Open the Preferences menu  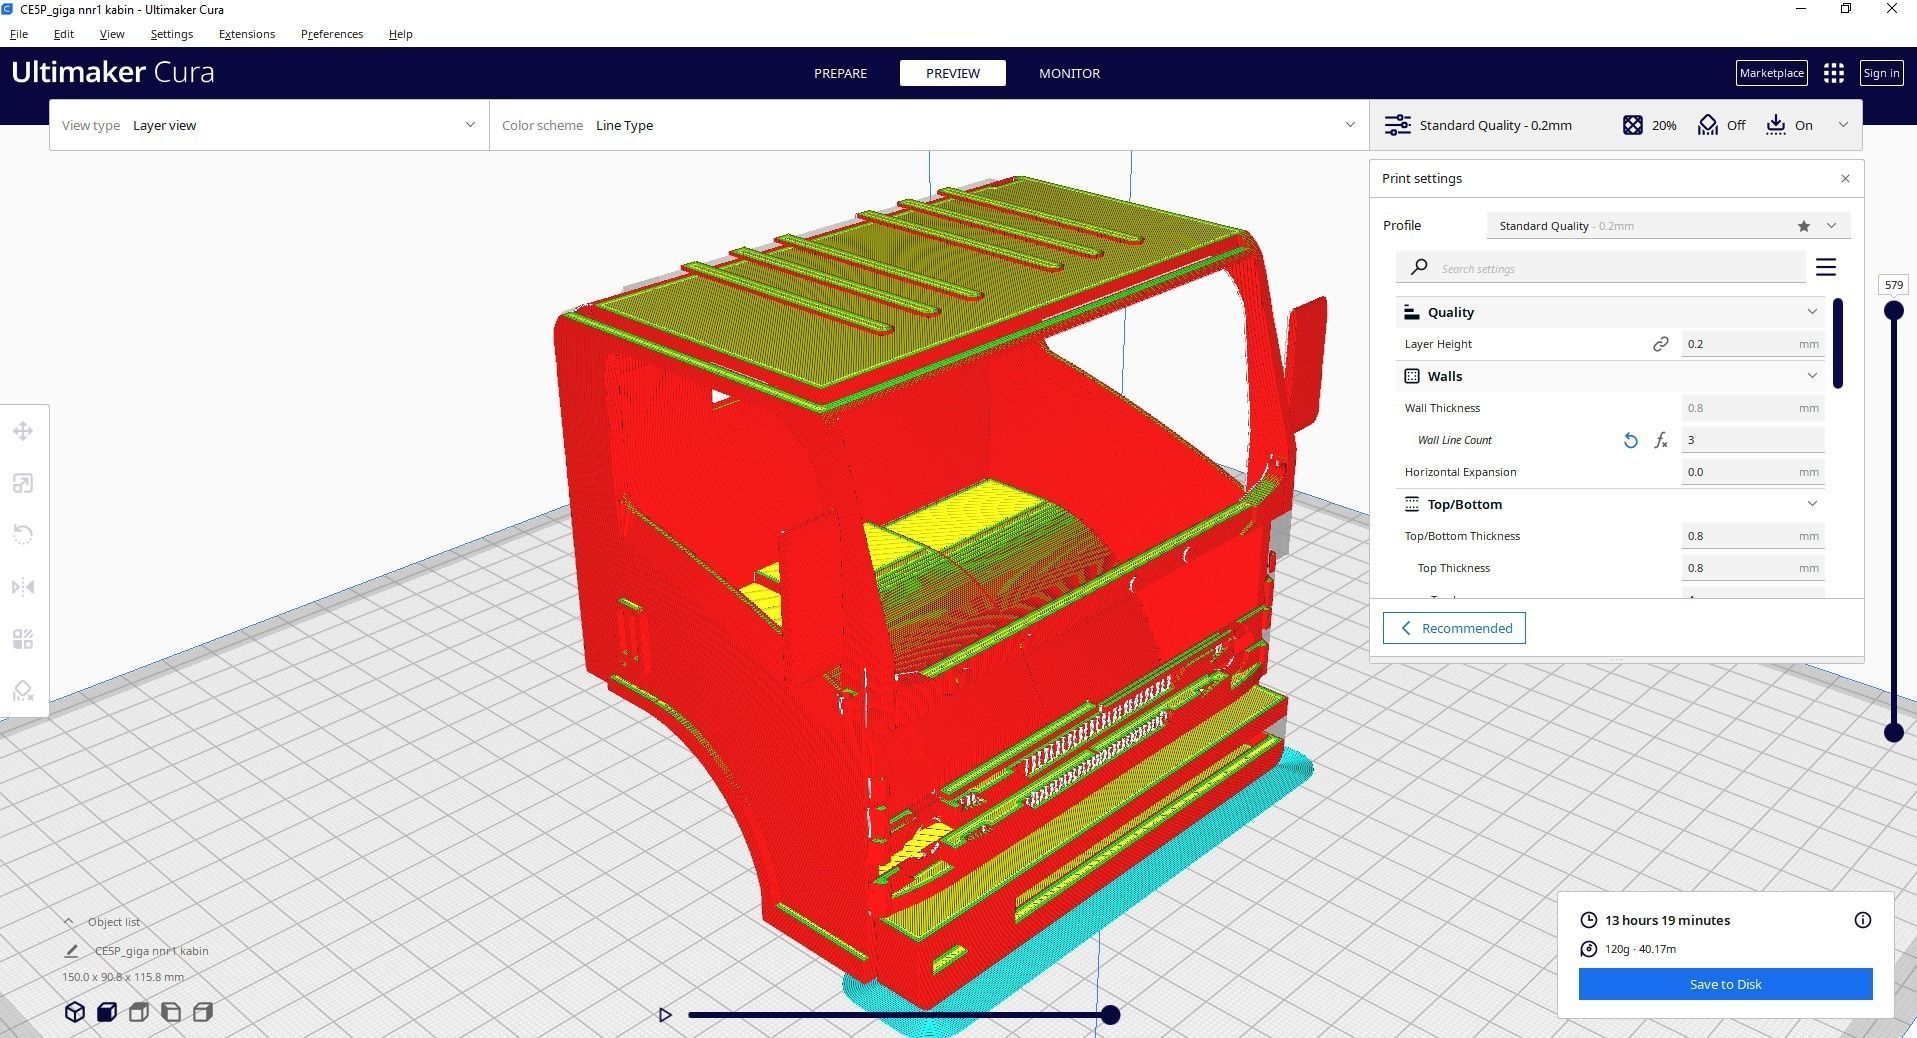pos(332,34)
